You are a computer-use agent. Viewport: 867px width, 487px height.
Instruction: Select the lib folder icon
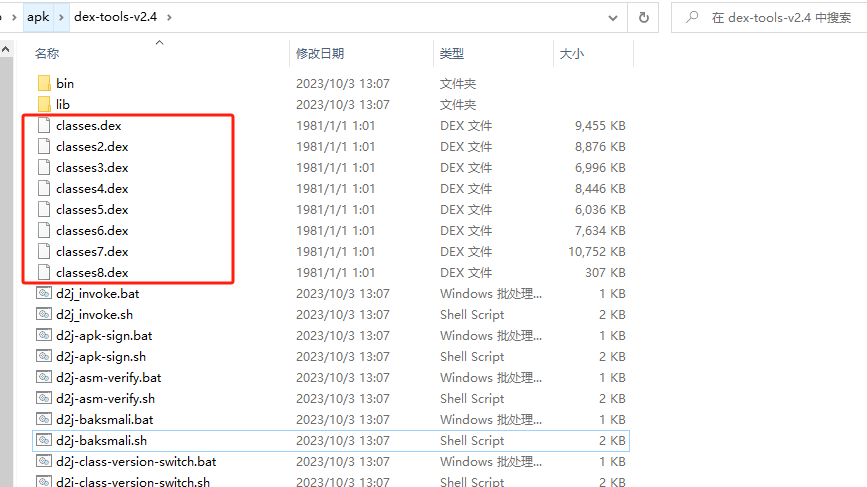point(44,104)
